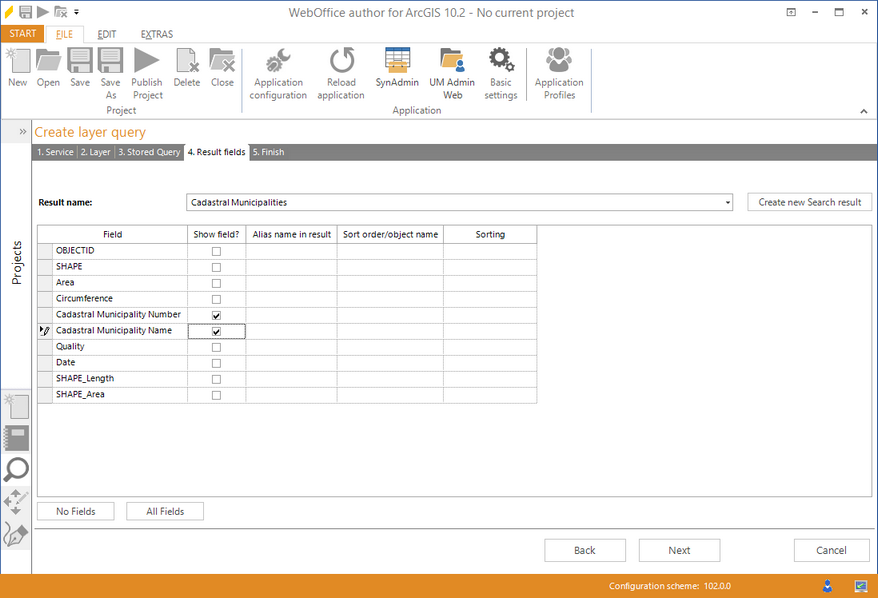Click the All Fields button

[x=164, y=511]
